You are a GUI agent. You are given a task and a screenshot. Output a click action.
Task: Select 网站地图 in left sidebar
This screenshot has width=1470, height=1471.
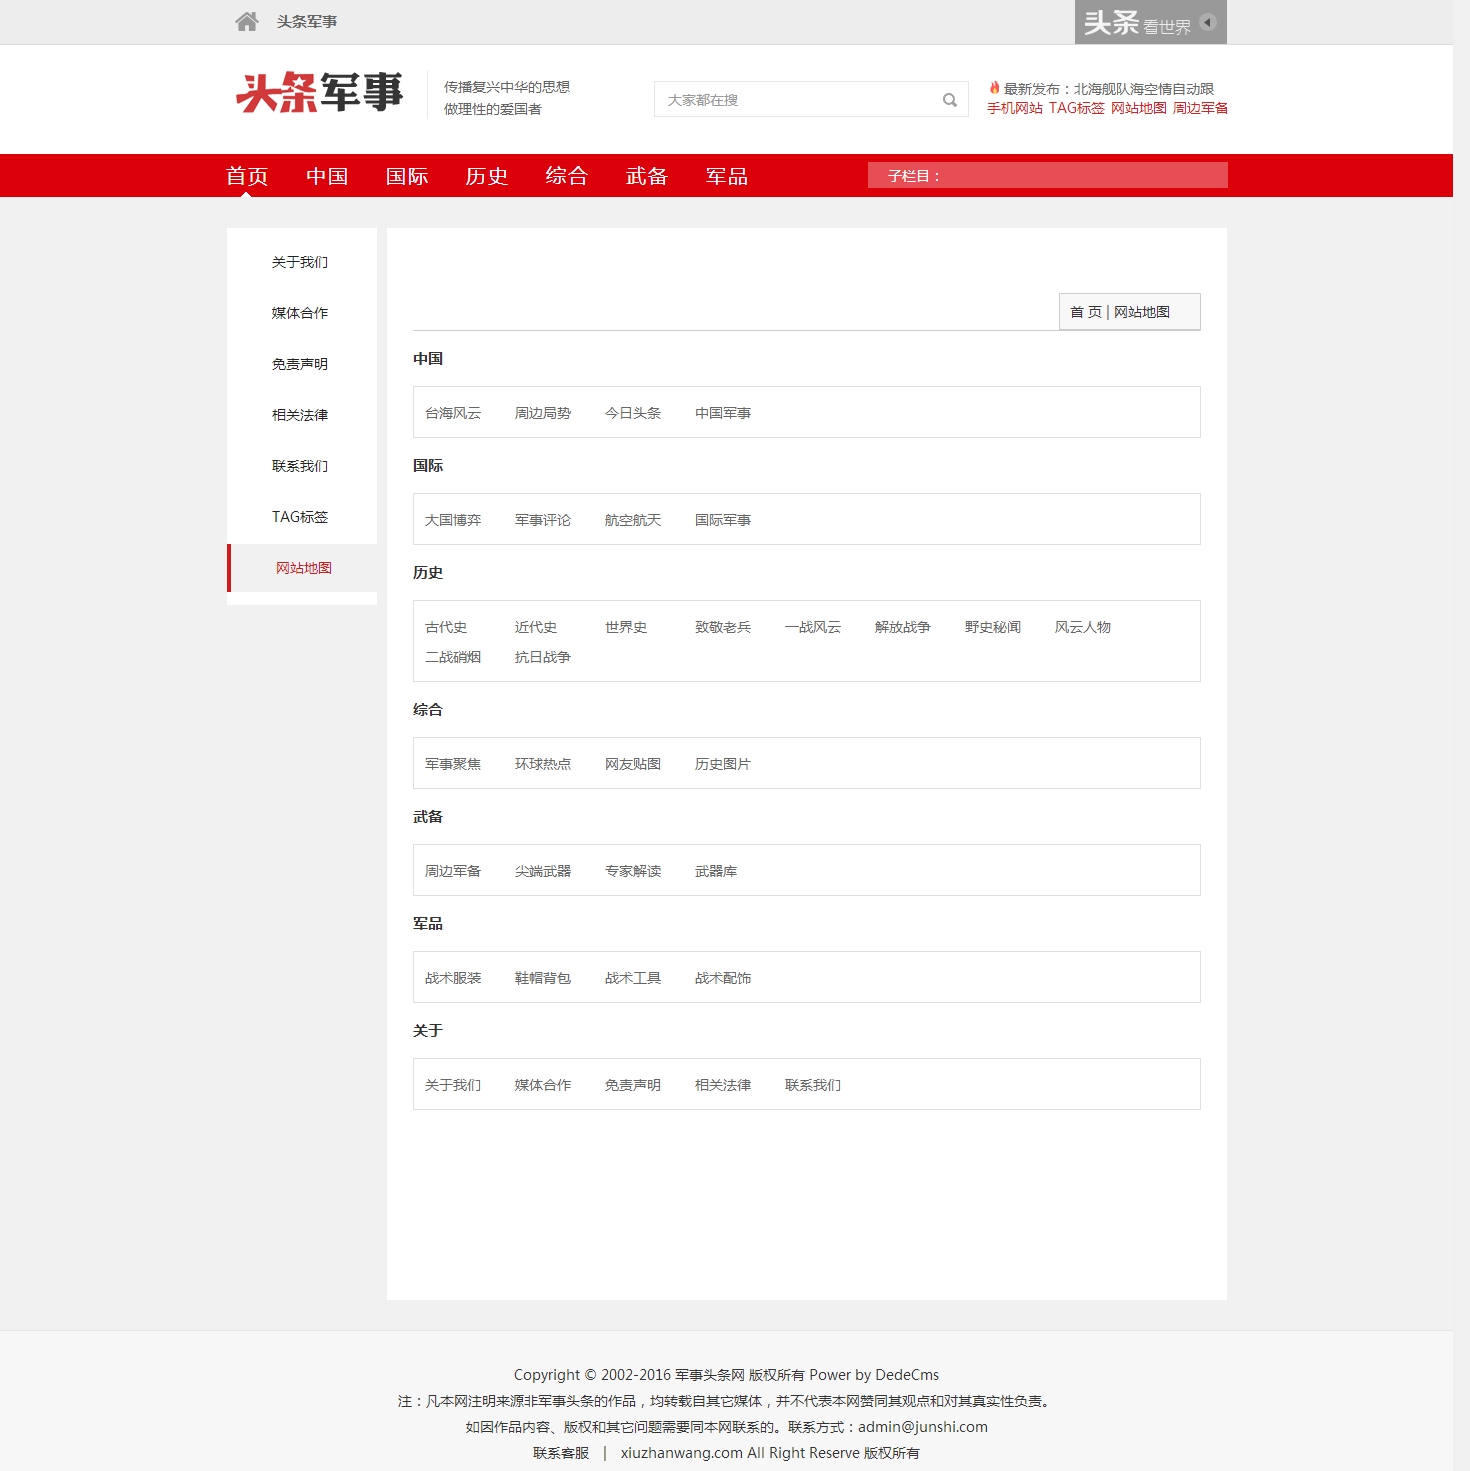[x=304, y=568]
